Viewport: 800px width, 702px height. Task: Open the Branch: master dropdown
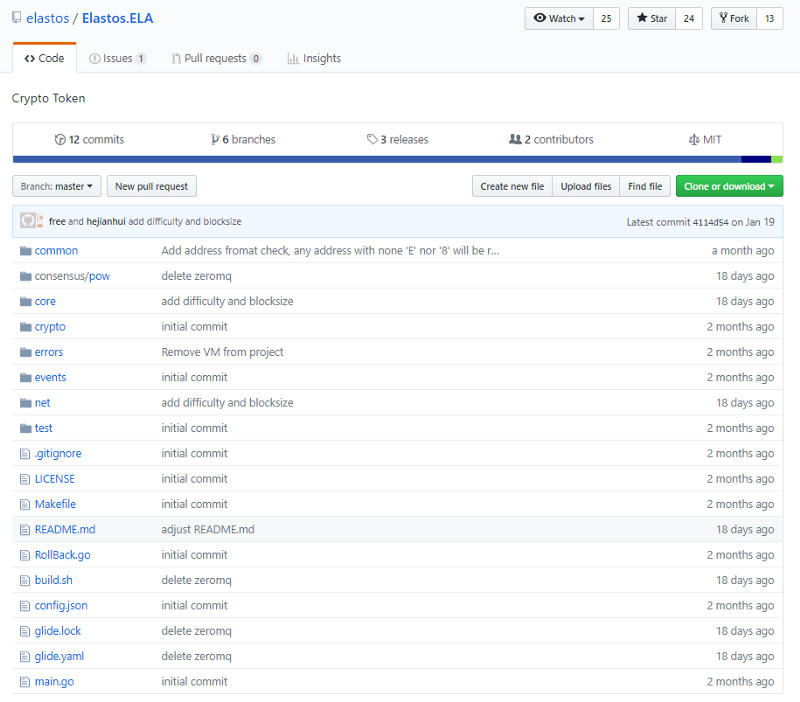(57, 186)
